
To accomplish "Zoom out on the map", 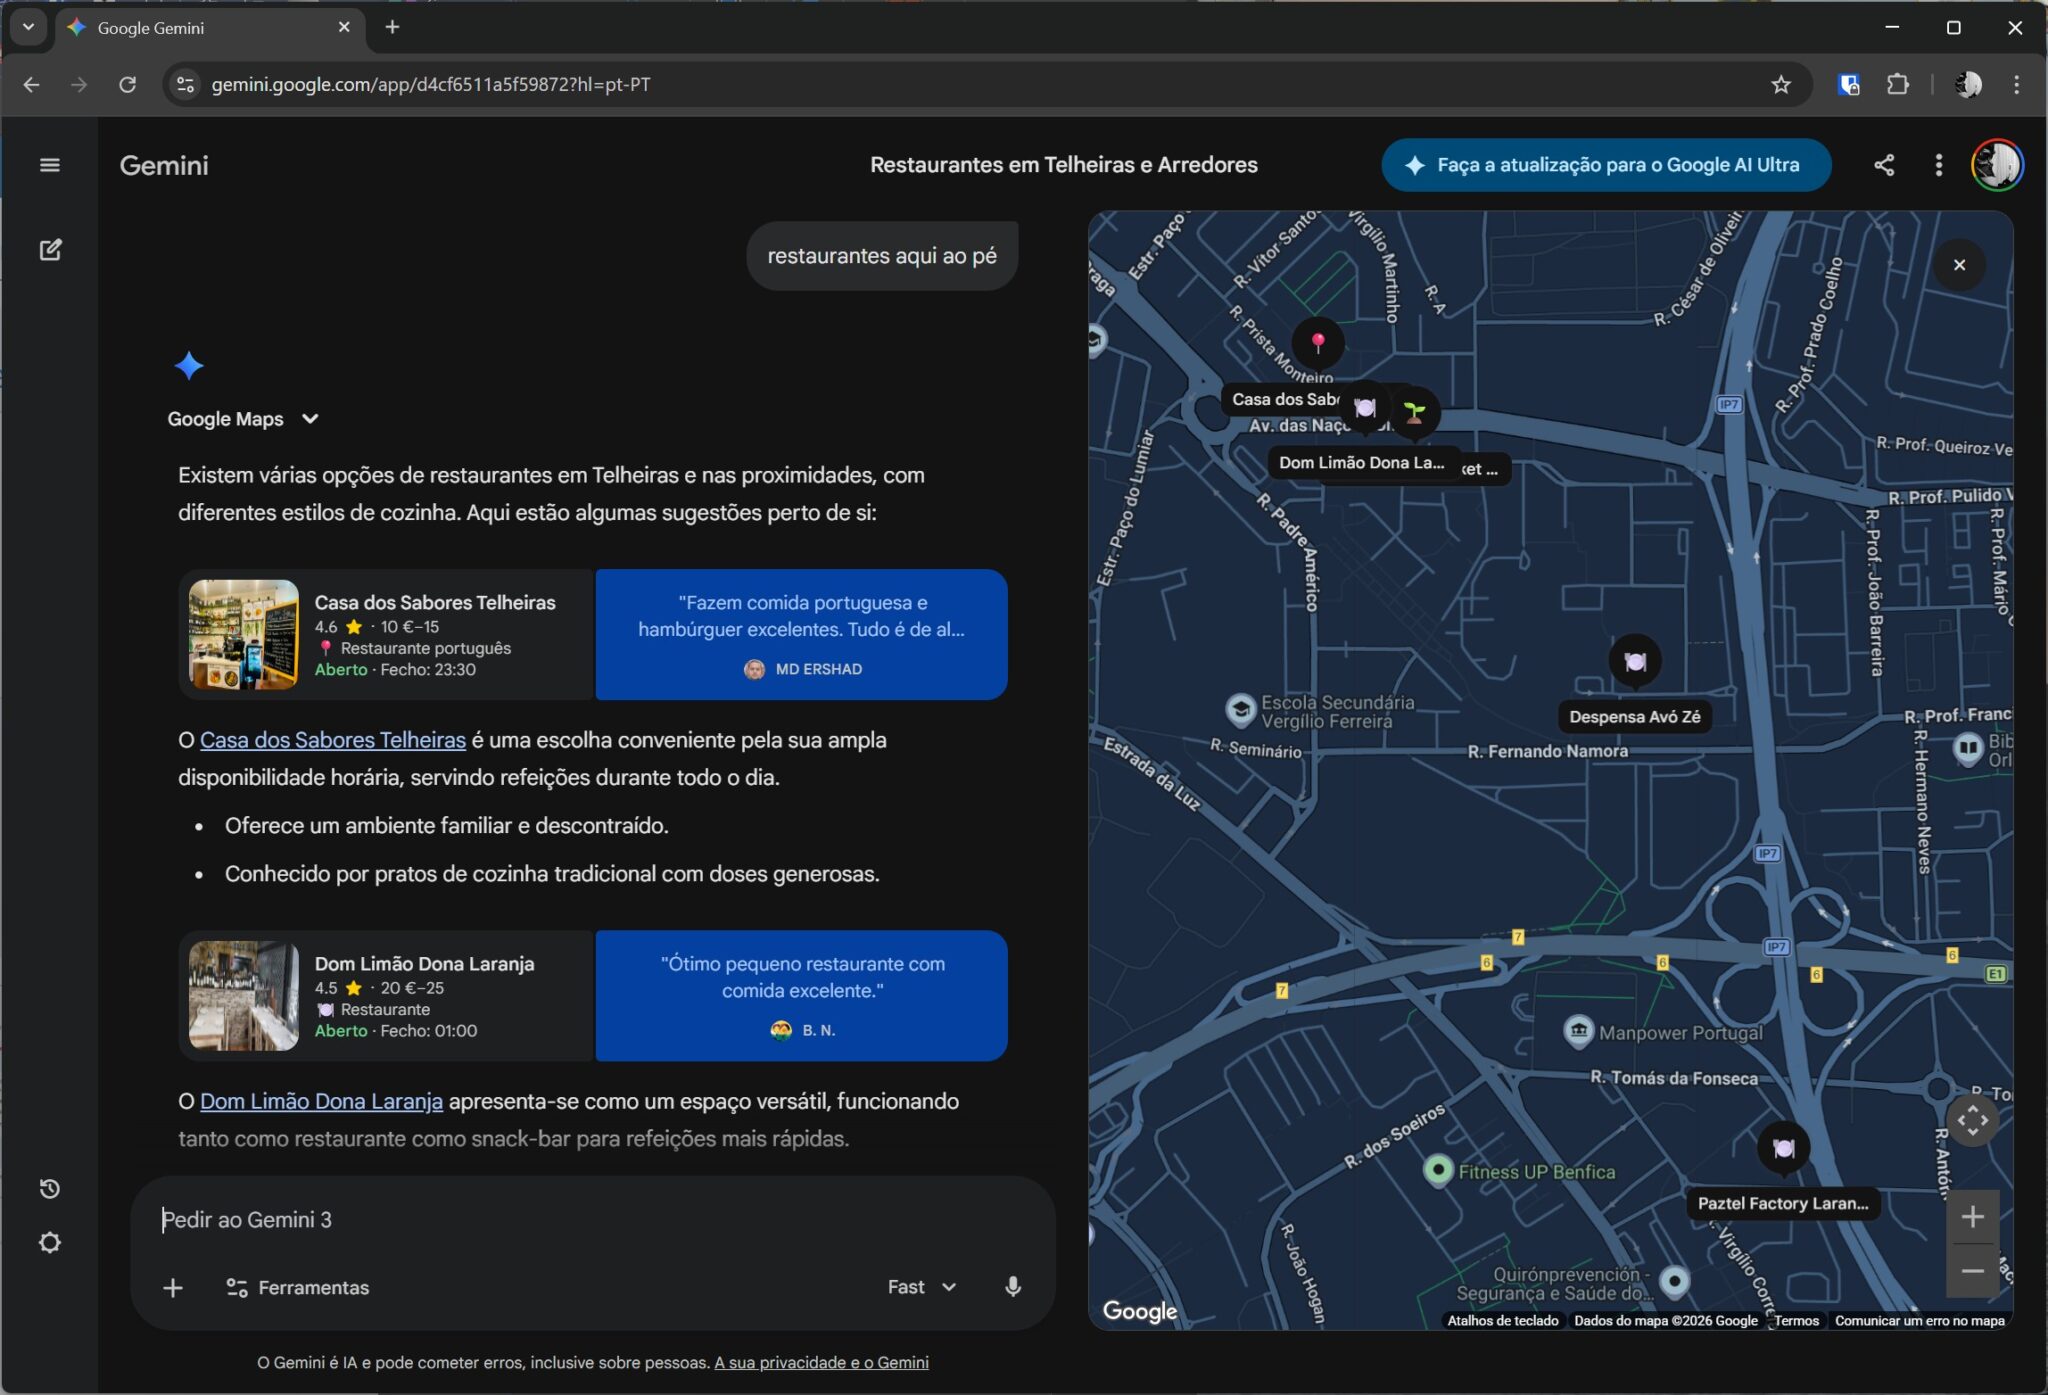I will click(x=1972, y=1271).
